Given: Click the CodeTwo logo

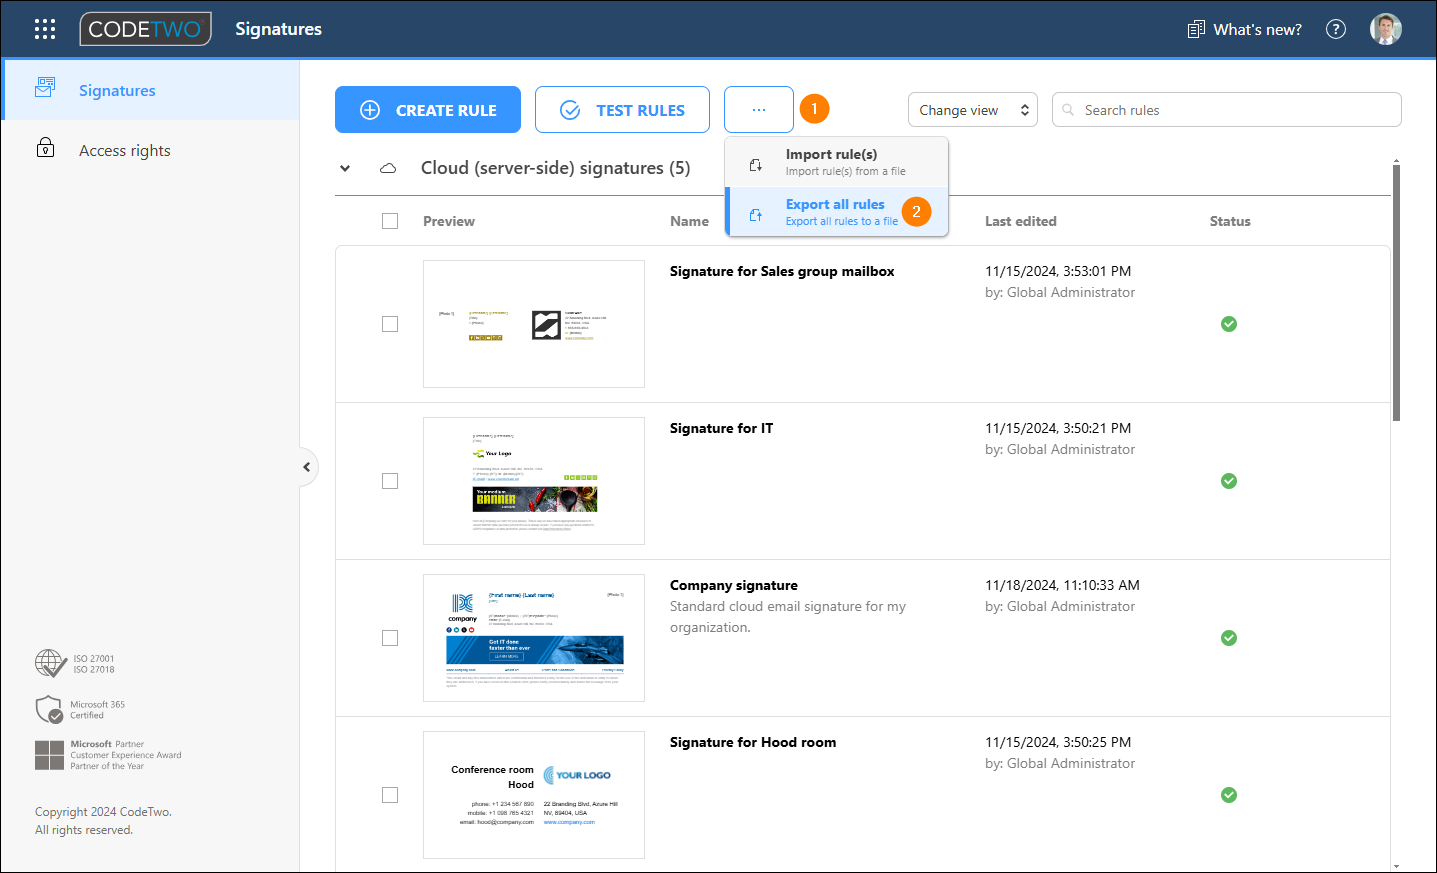Looking at the screenshot, I should 146,29.
